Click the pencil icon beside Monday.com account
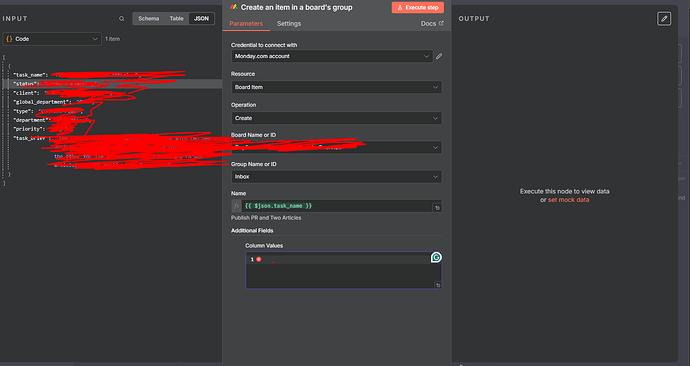Viewport: 690px width, 366px height. click(439, 56)
